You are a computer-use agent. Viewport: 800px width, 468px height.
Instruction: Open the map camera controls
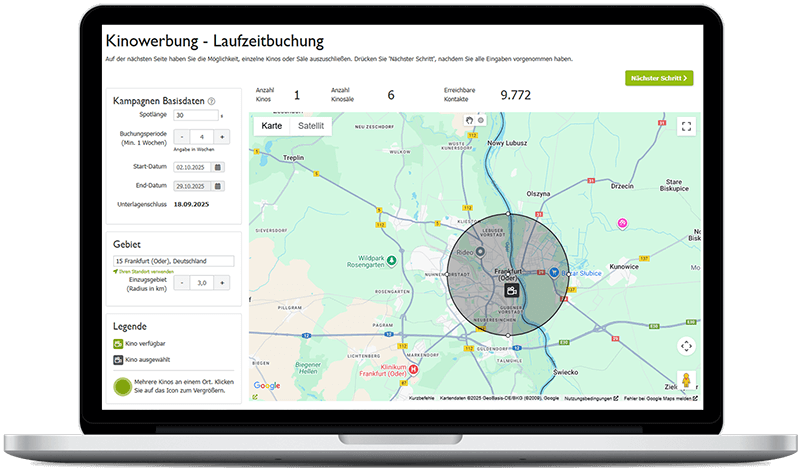point(686,346)
